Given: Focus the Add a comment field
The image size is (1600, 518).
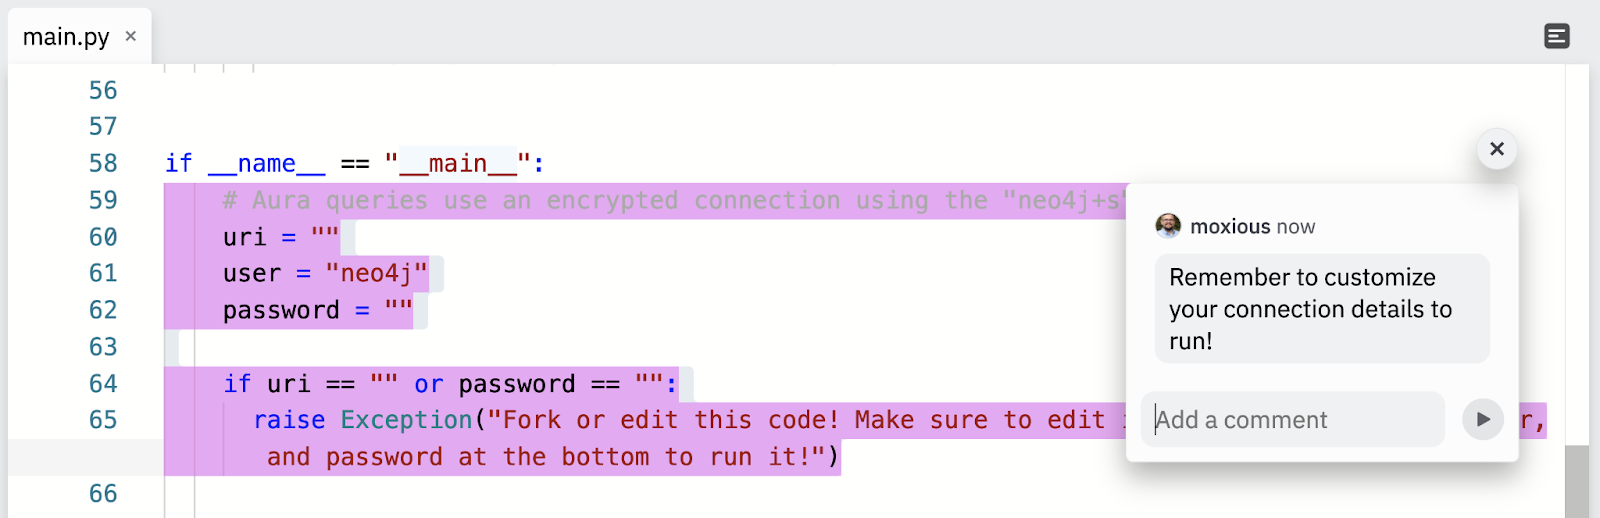Looking at the screenshot, I should click(x=1292, y=420).
